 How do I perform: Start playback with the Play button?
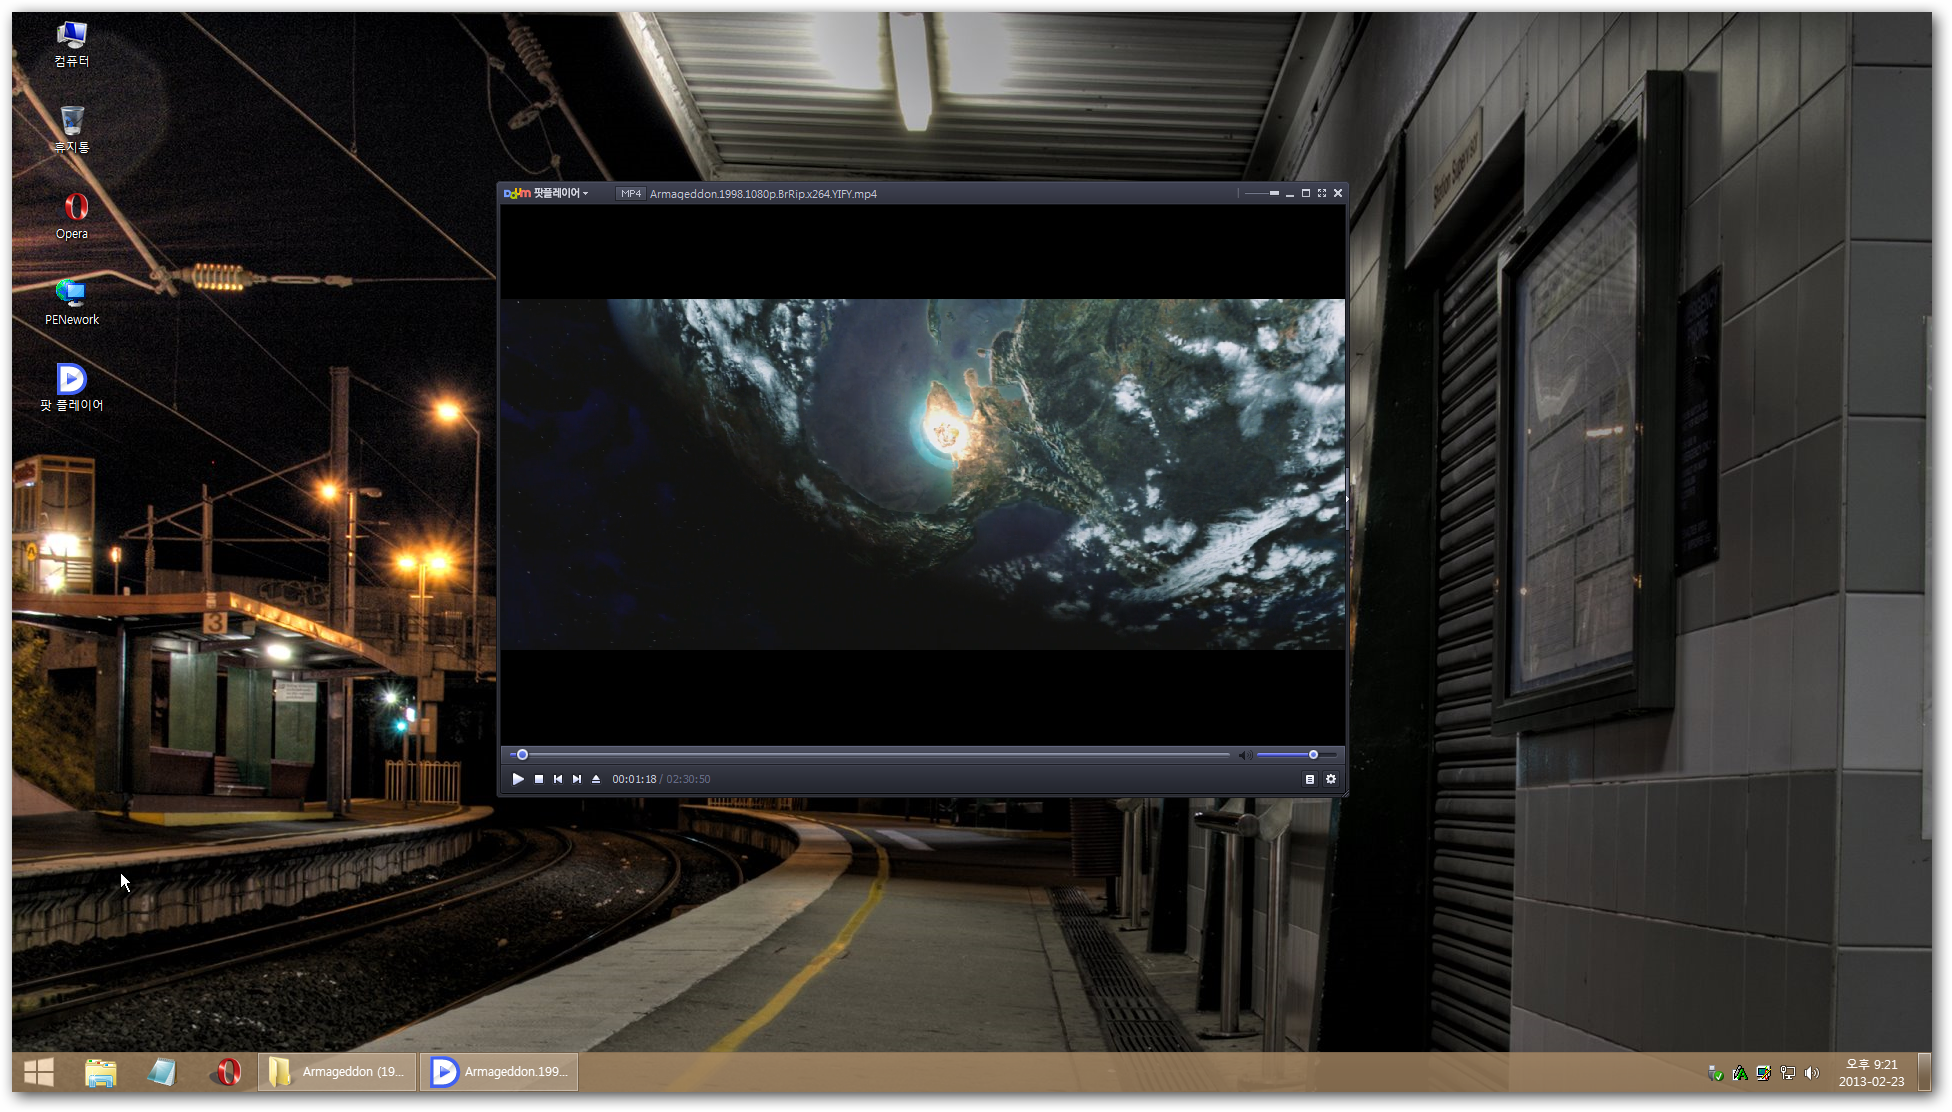point(518,779)
